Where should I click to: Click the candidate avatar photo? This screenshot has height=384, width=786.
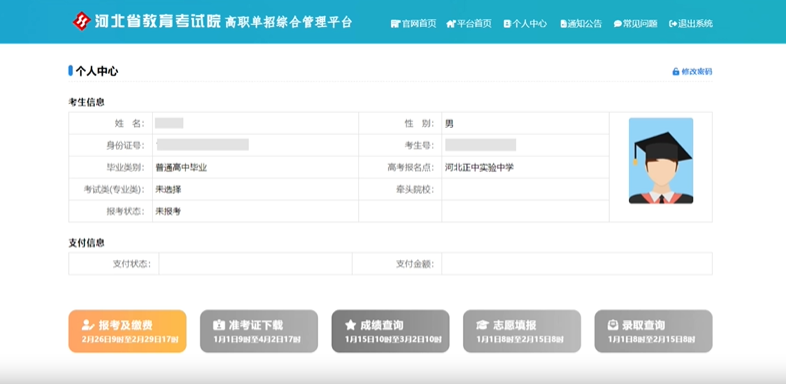coord(661,161)
